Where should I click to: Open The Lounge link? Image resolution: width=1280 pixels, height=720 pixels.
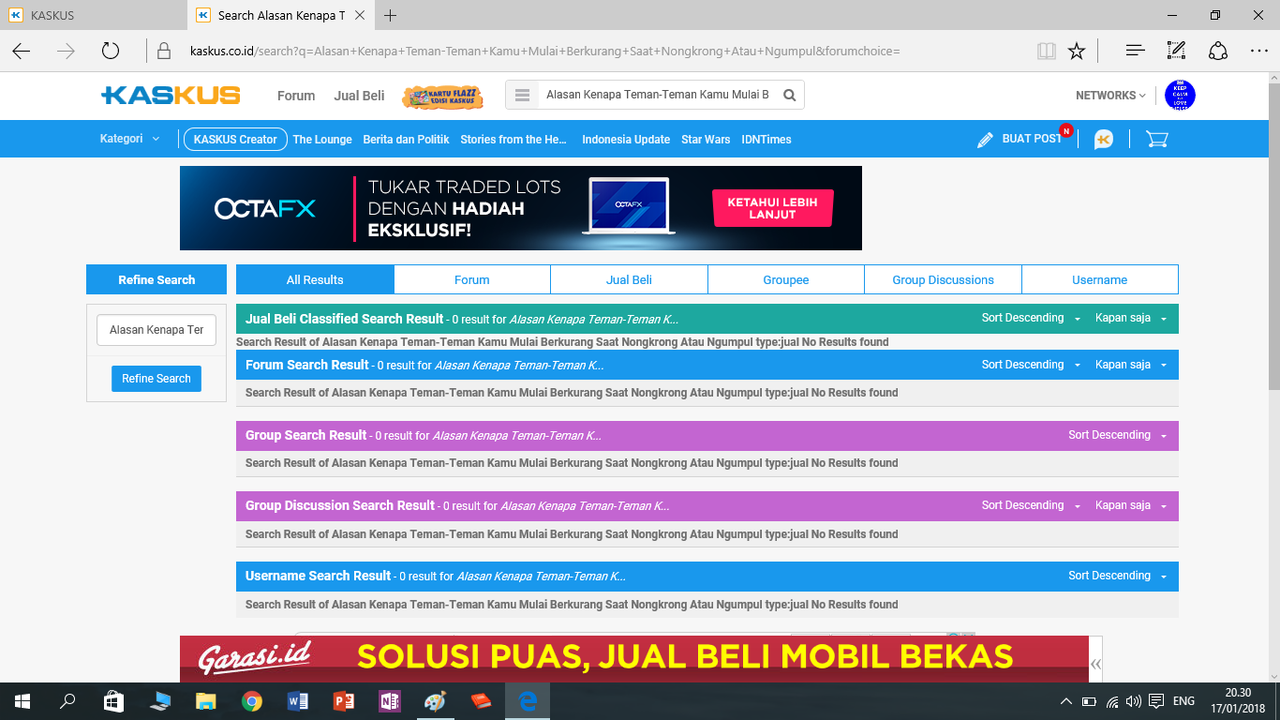pos(322,139)
